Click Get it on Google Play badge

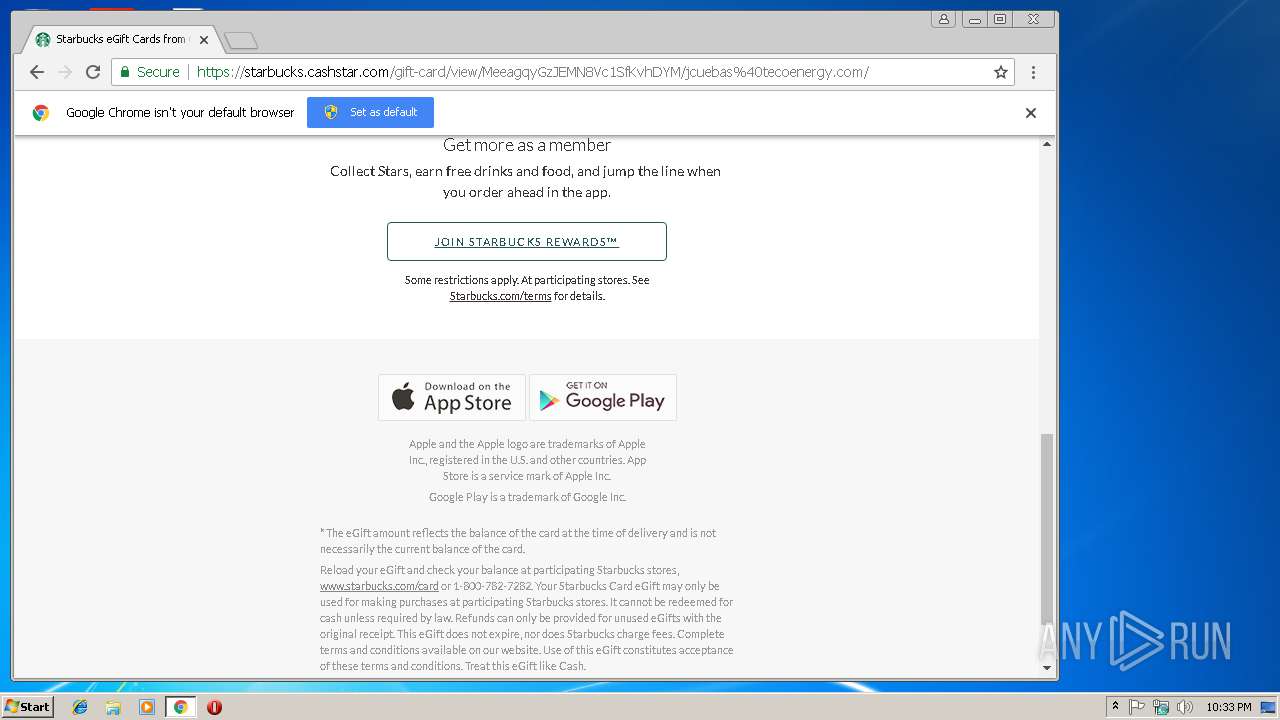point(603,397)
